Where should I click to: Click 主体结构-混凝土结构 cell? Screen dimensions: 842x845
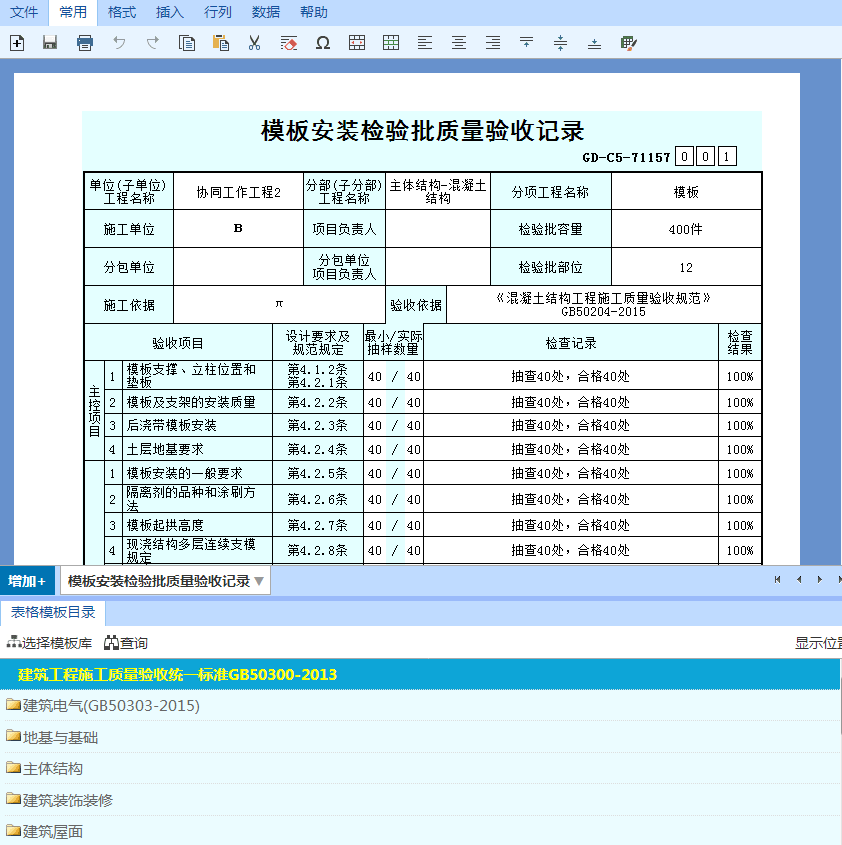438,192
